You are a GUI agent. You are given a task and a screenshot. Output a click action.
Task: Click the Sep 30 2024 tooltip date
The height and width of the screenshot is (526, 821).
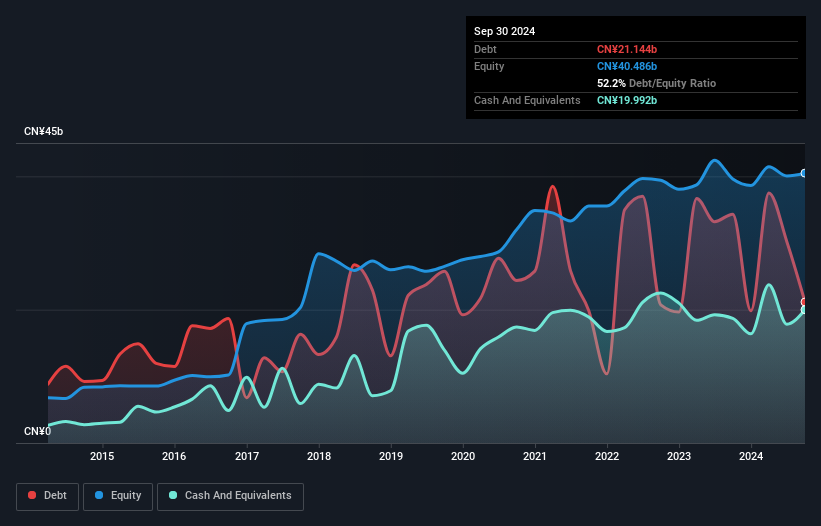click(504, 31)
